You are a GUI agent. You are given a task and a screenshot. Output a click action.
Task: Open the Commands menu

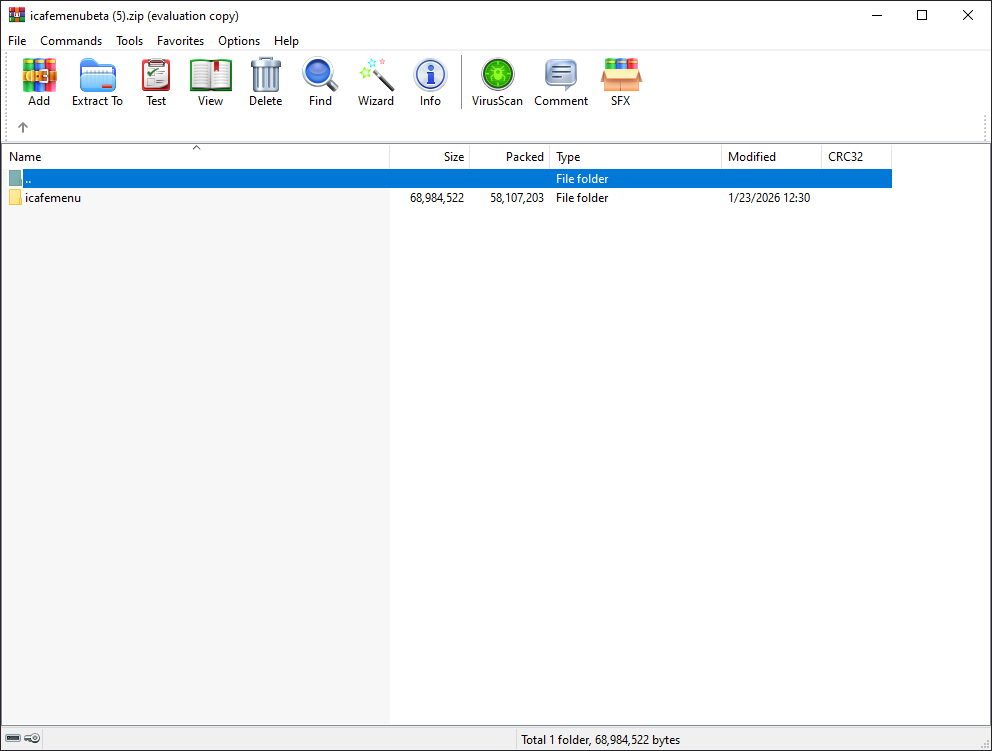pyautogui.click(x=71, y=41)
